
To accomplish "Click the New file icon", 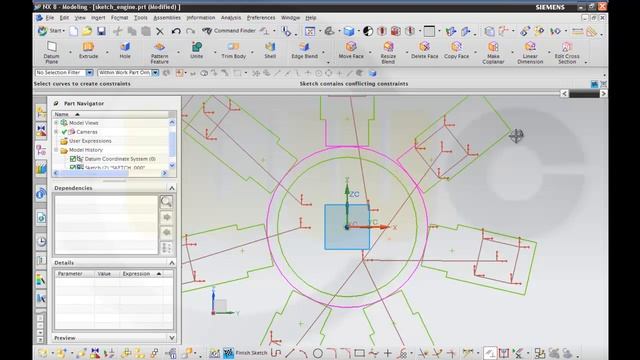I will tap(73, 31).
